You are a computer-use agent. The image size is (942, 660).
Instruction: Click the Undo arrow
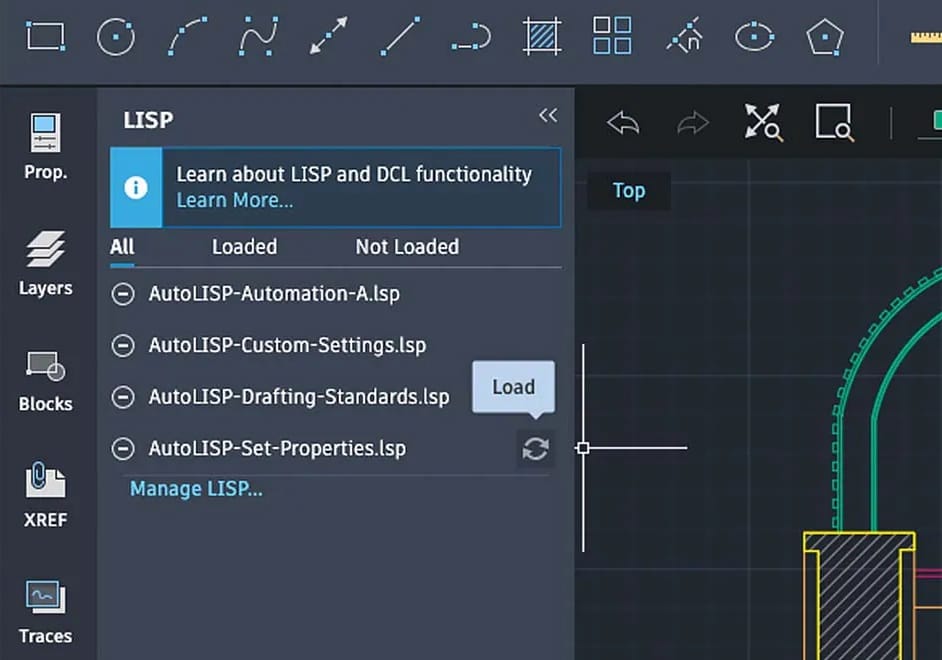[x=623, y=123]
